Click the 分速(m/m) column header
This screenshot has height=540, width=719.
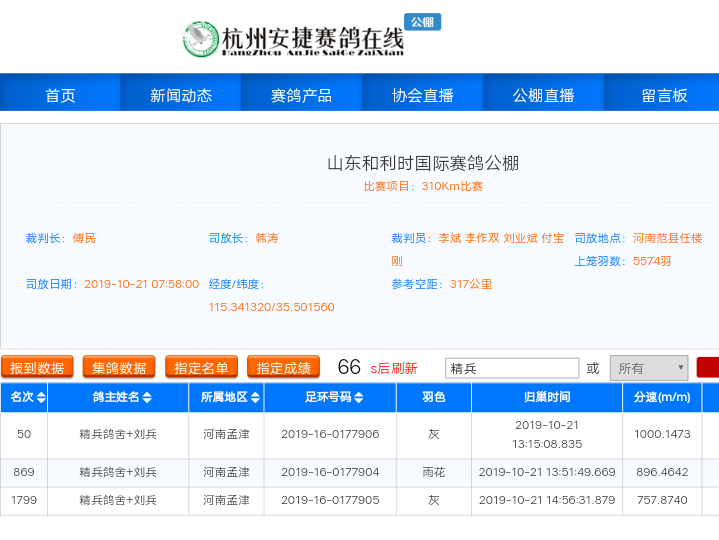click(662, 397)
